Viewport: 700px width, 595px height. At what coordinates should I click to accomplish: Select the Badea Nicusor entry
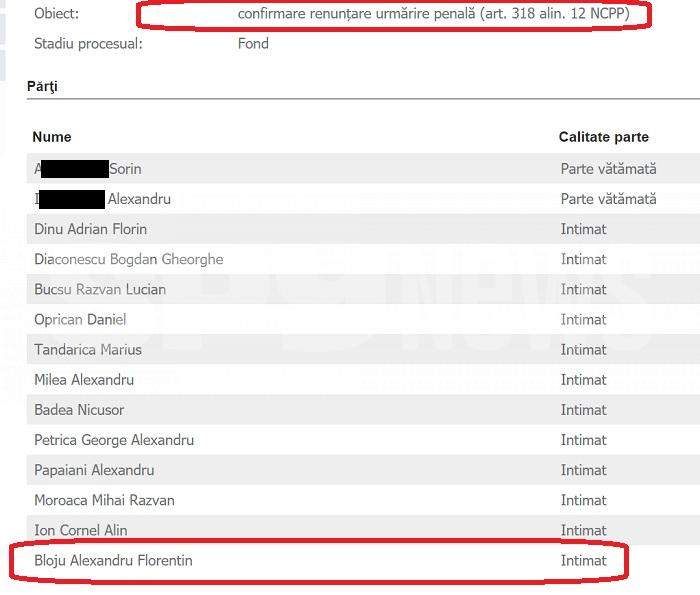click(x=79, y=410)
